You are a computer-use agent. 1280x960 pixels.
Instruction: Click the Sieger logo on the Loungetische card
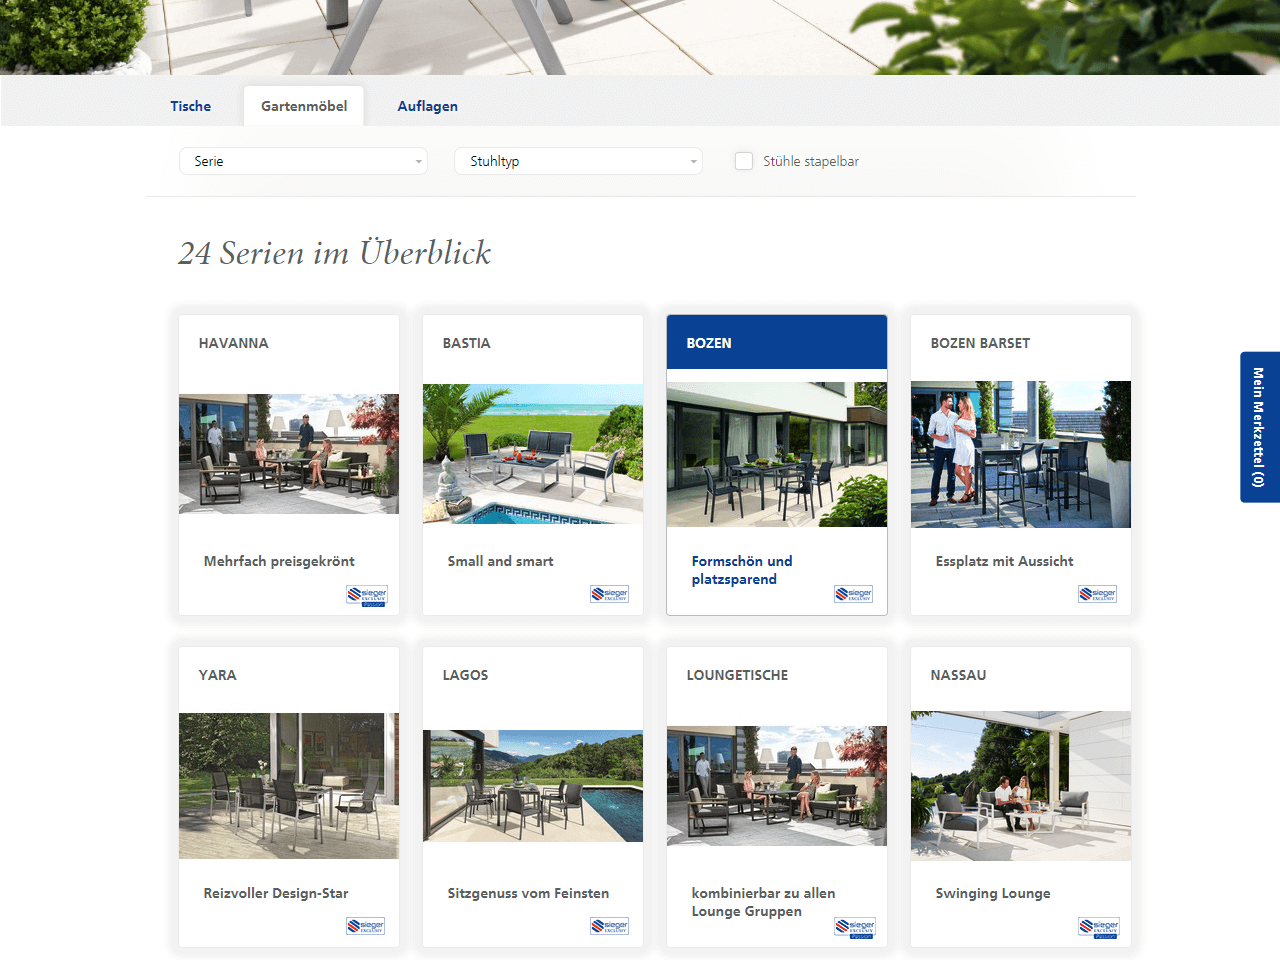click(x=855, y=928)
